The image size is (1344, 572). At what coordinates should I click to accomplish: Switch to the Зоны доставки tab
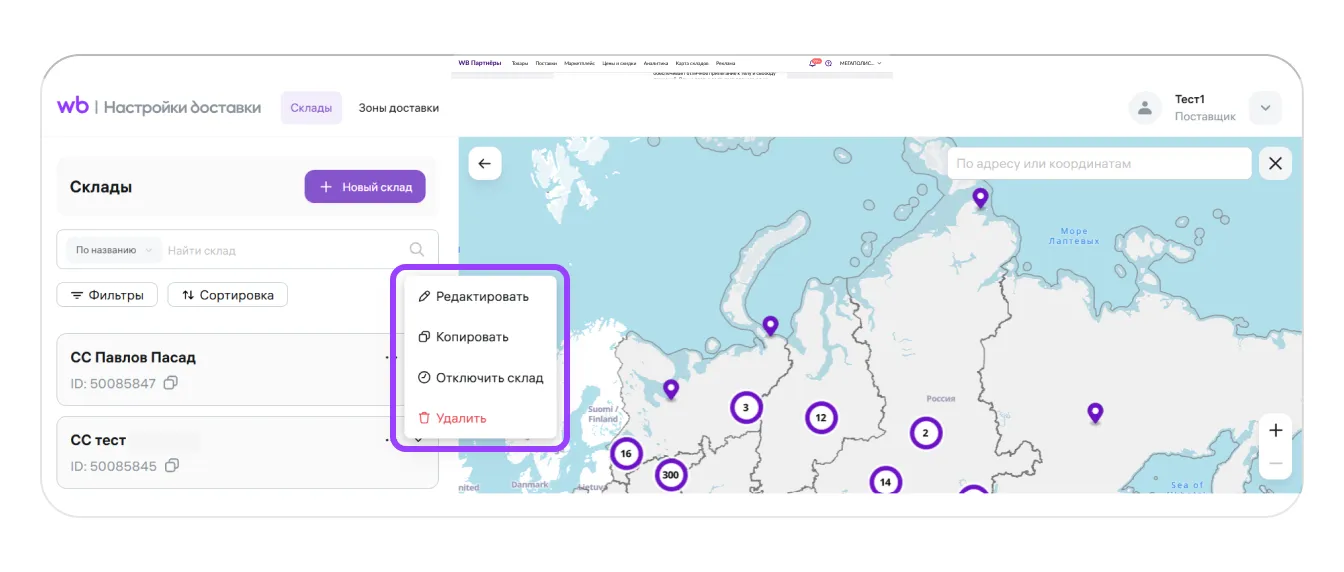pyautogui.click(x=398, y=108)
